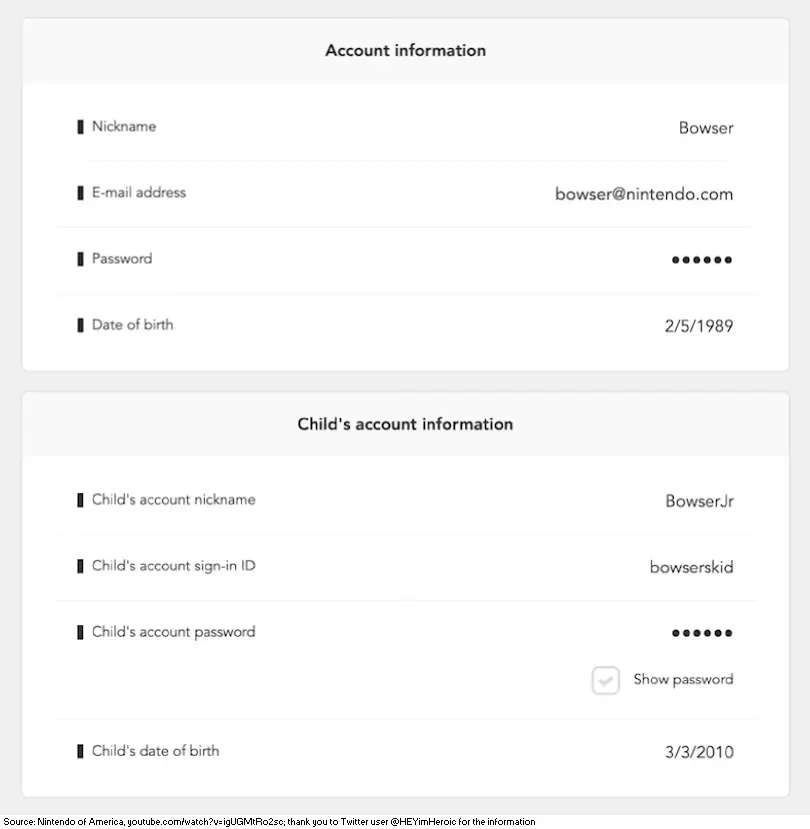
Task: Select the bowserskid sign-in ID value
Action: pyautogui.click(x=692, y=567)
